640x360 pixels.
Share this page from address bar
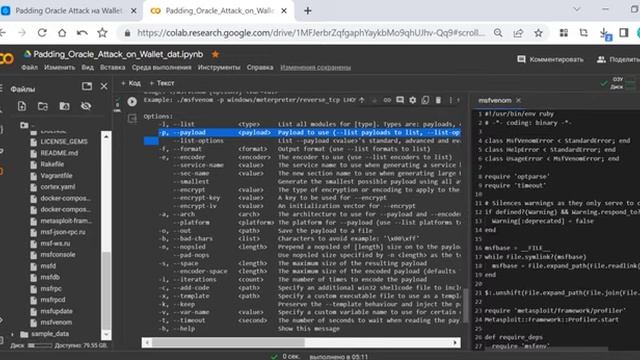point(518,33)
